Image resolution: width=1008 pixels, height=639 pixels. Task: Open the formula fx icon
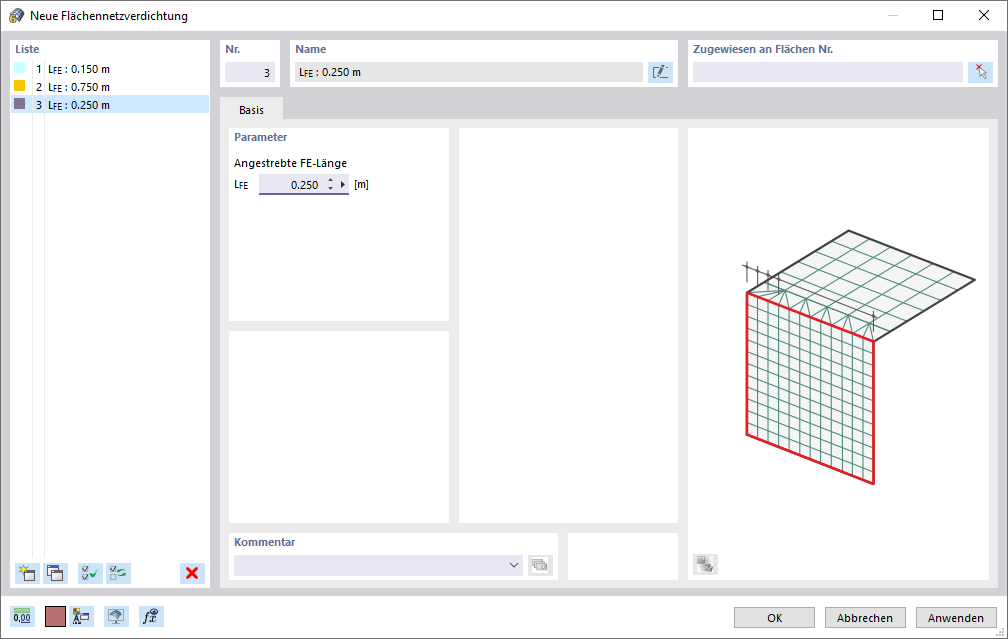click(x=150, y=616)
